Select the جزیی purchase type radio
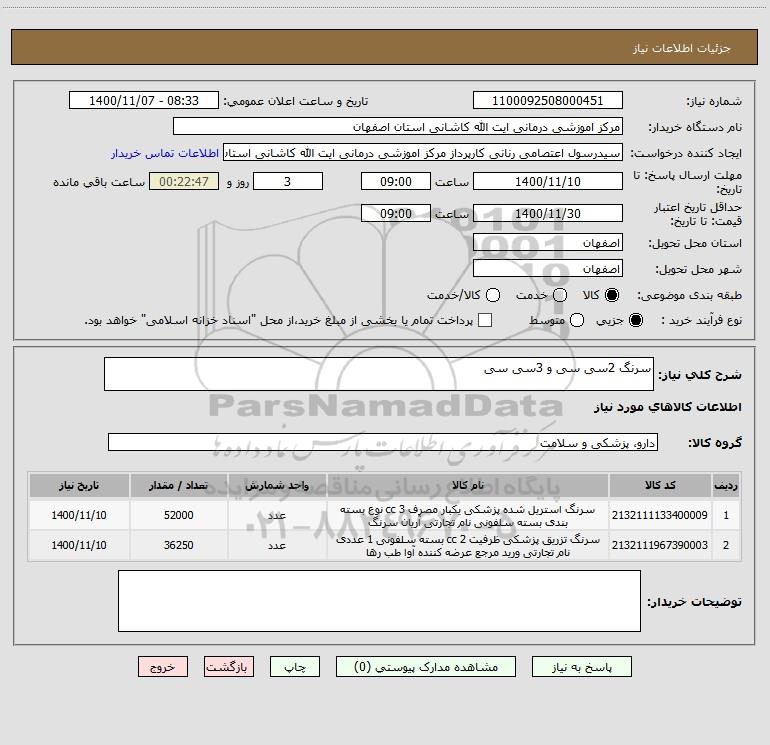The image size is (770, 745). (635, 320)
